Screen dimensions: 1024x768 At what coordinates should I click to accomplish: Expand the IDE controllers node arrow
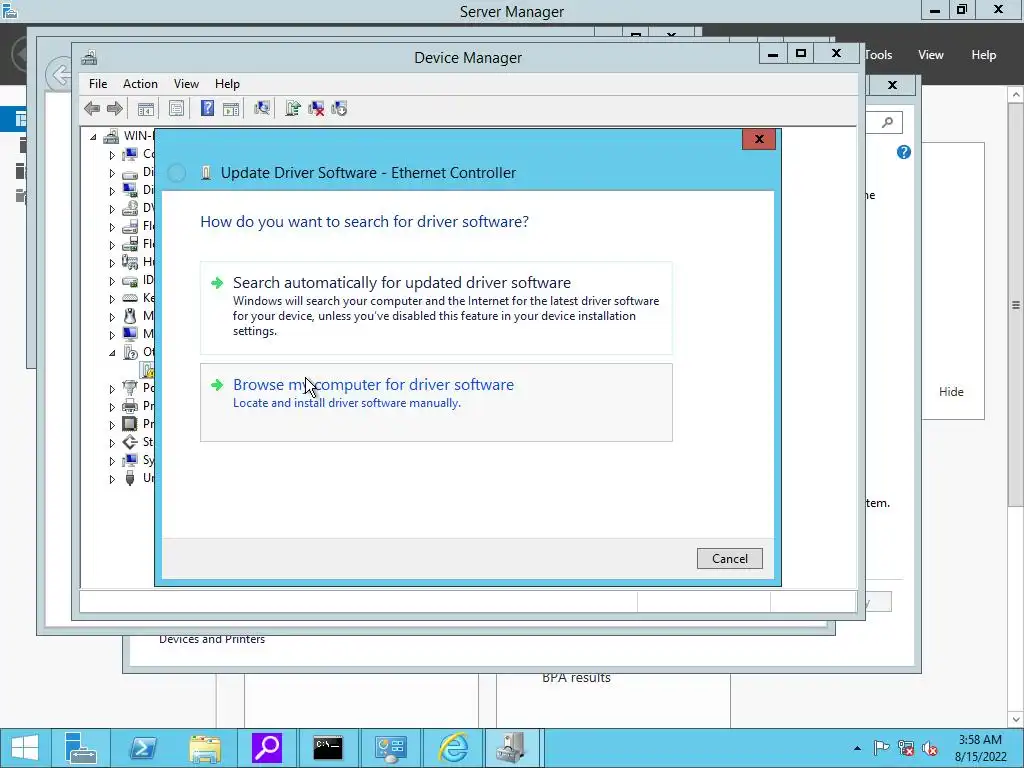tap(112, 281)
